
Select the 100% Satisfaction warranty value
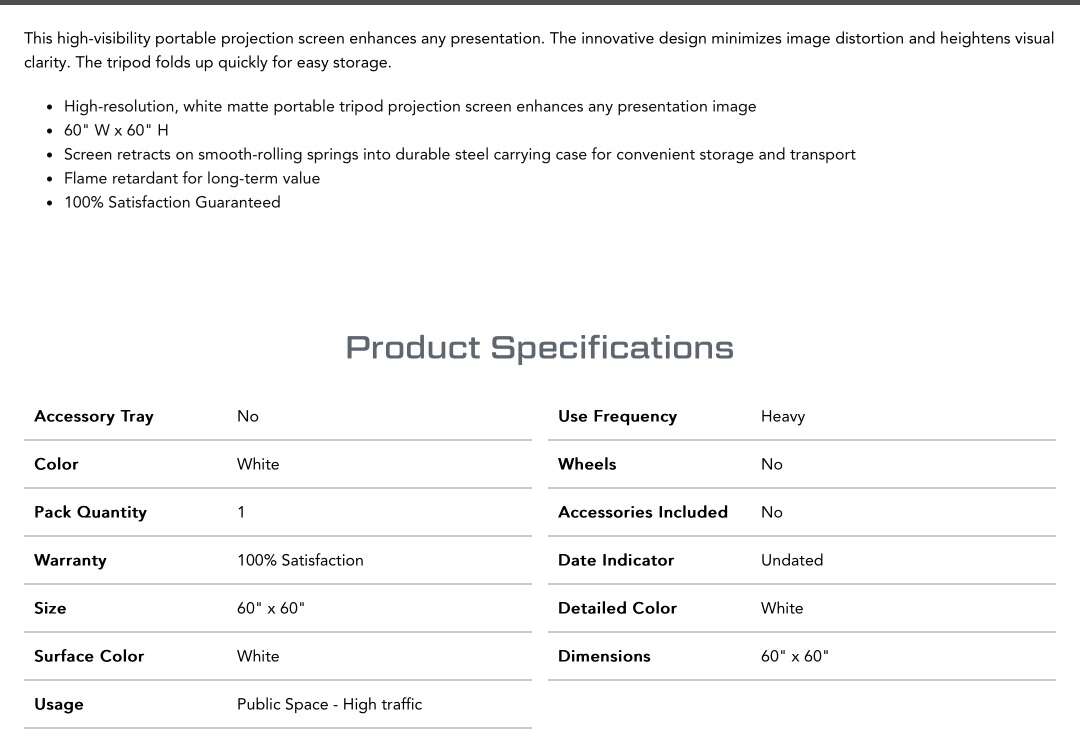coord(300,560)
